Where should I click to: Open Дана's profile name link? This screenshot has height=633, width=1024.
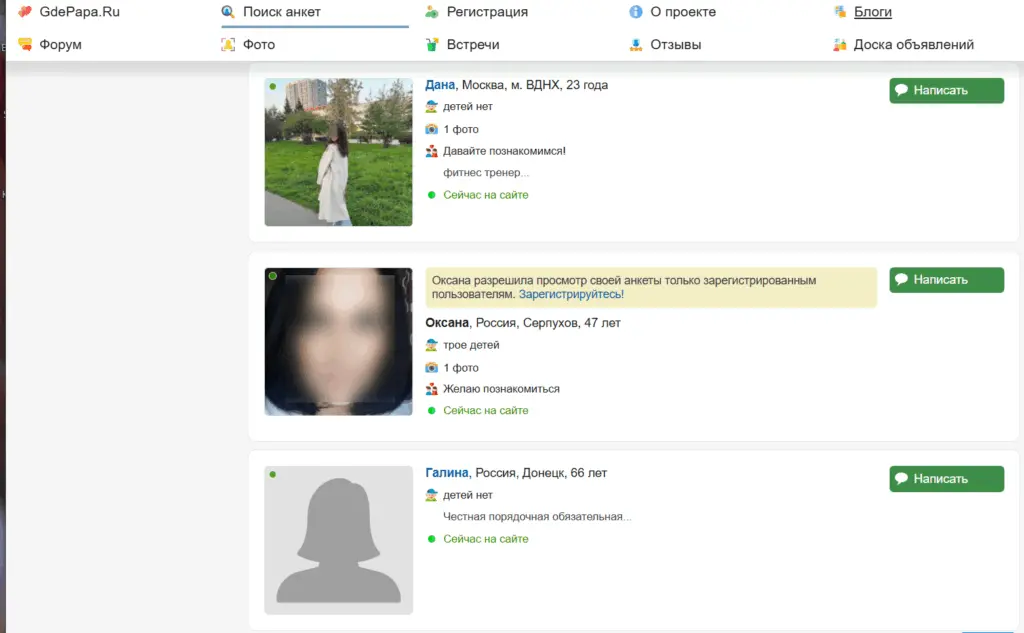click(x=440, y=85)
